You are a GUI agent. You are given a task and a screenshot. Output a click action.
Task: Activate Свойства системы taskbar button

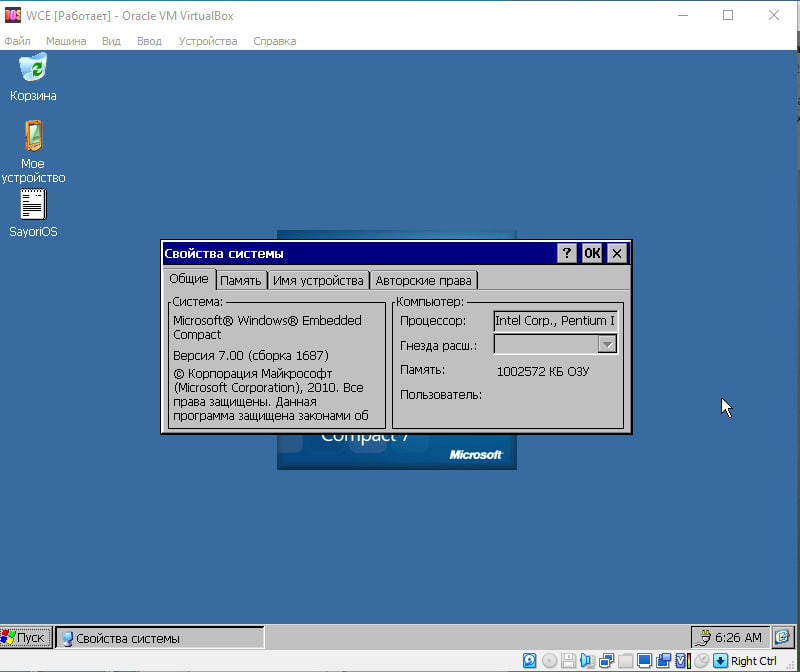pos(160,638)
